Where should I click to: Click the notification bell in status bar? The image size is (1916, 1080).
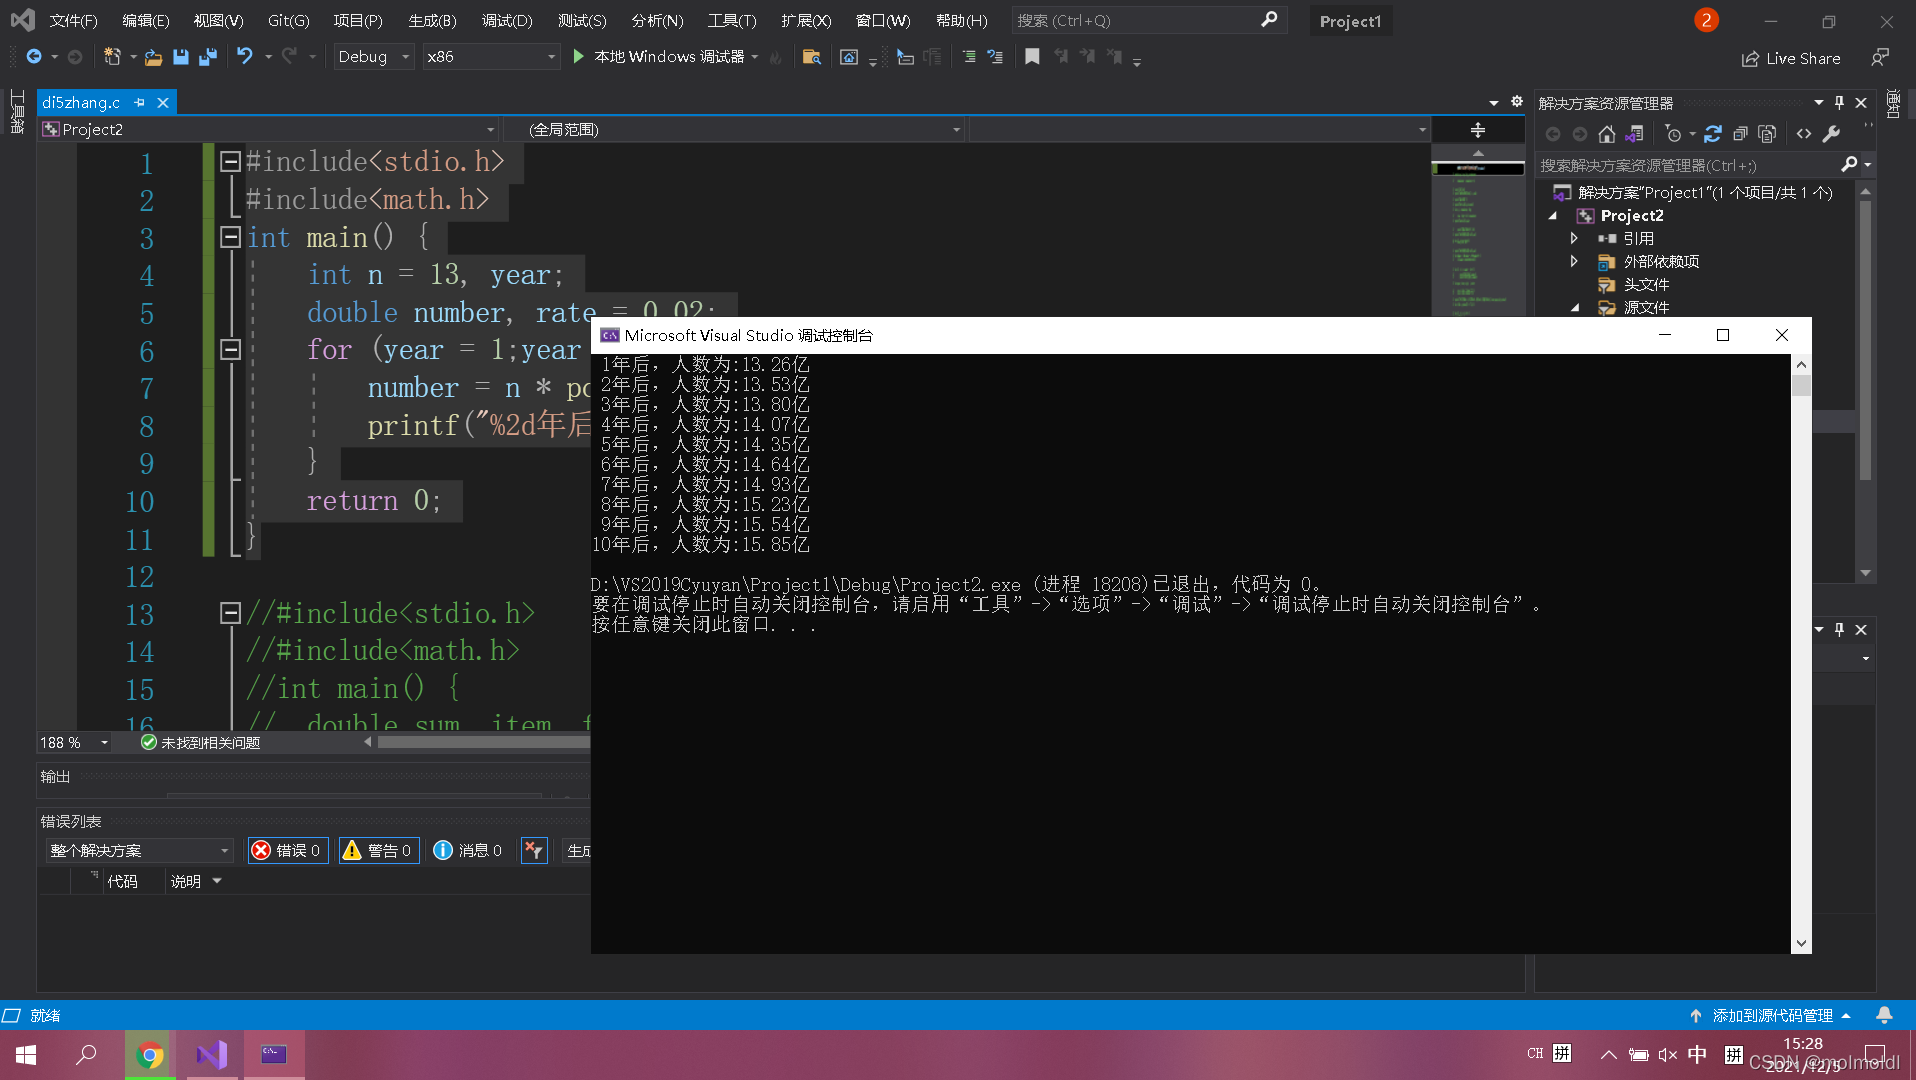pyautogui.click(x=1884, y=1015)
